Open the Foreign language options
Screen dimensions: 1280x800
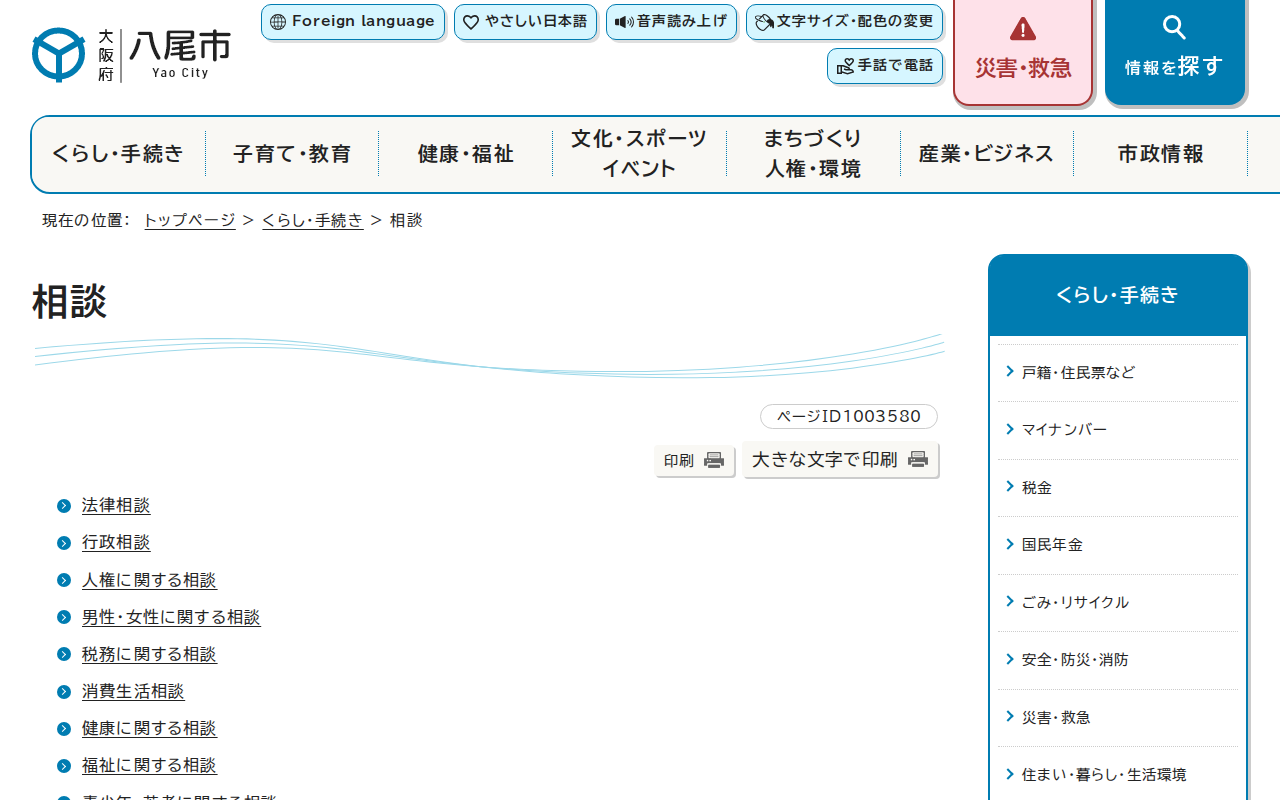point(353,22)
